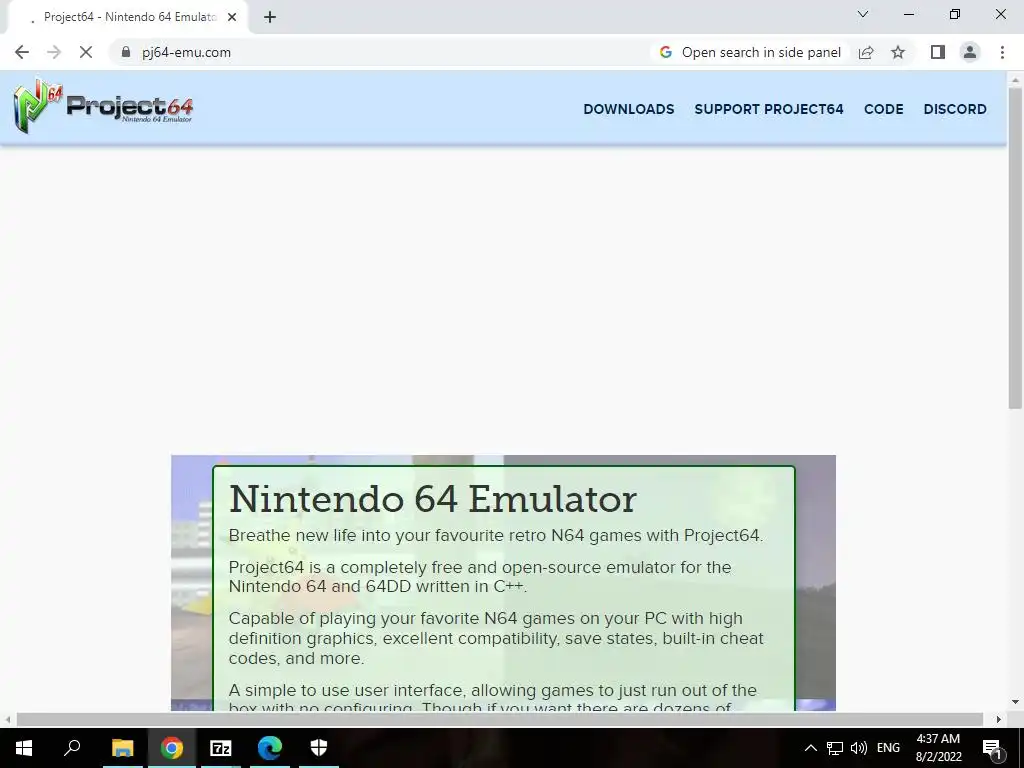Open 7-Zip from the taskbar
The image size is (1024, 768).
tap(221, 748)
